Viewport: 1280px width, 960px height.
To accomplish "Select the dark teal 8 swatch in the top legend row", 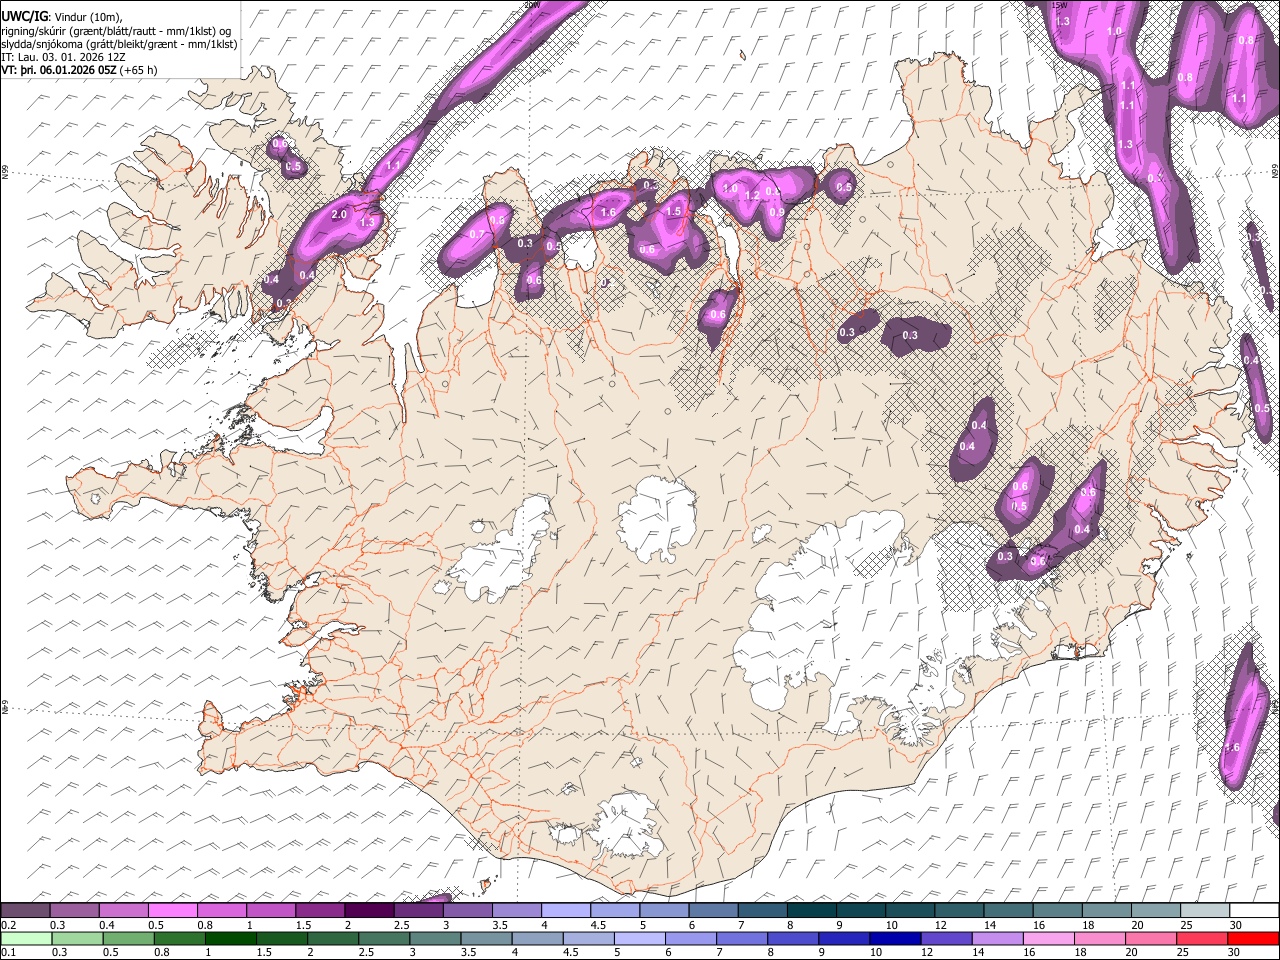I will click(x=812, y=910).
